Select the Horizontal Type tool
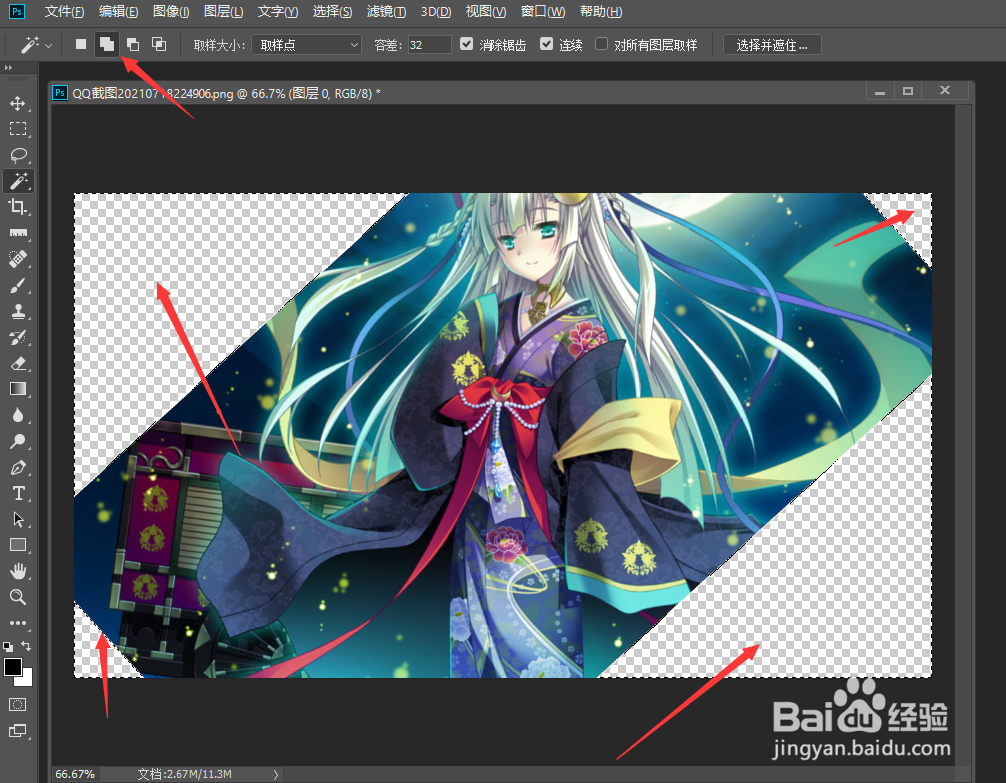 pyautogui.click(x=18, y=493)
